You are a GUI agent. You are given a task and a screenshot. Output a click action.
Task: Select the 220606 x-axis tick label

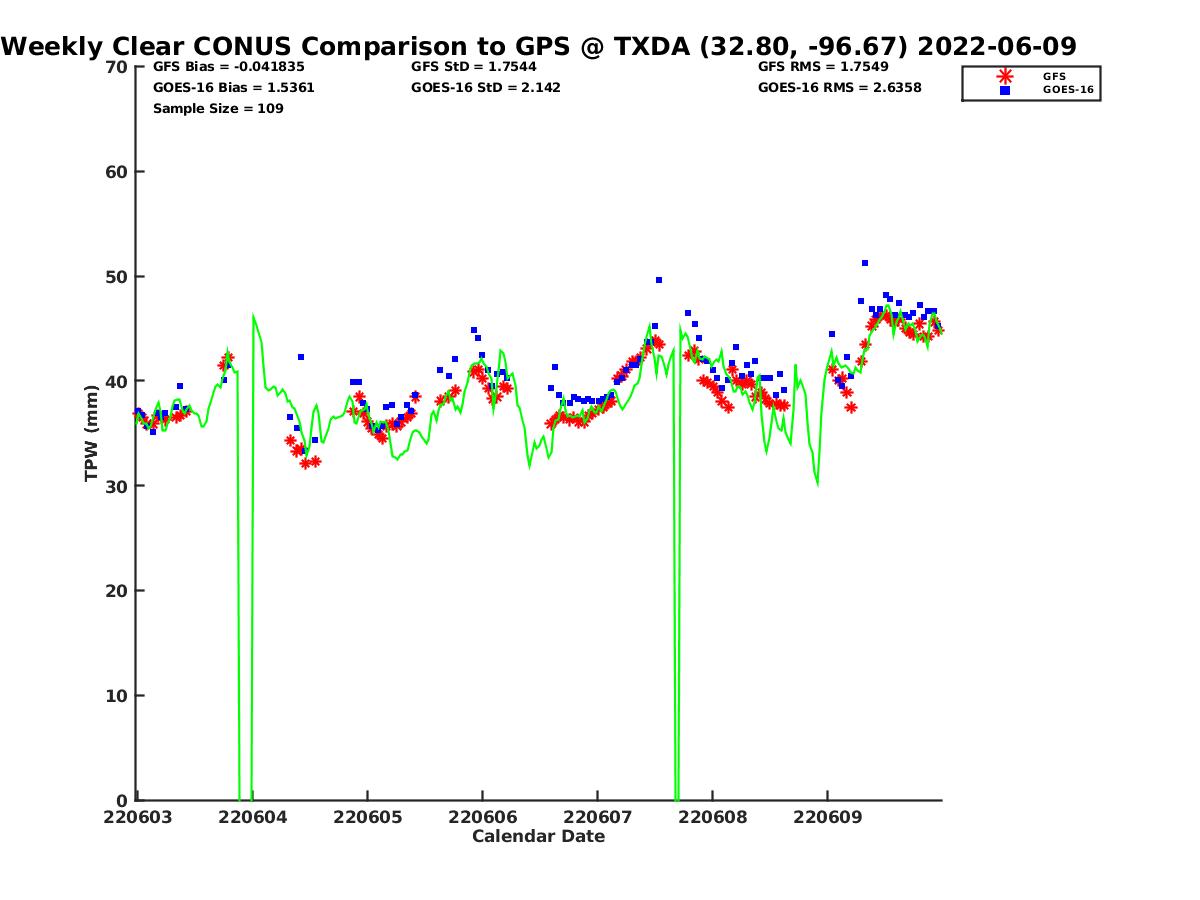pyautogui.click(x=482, y=817)
